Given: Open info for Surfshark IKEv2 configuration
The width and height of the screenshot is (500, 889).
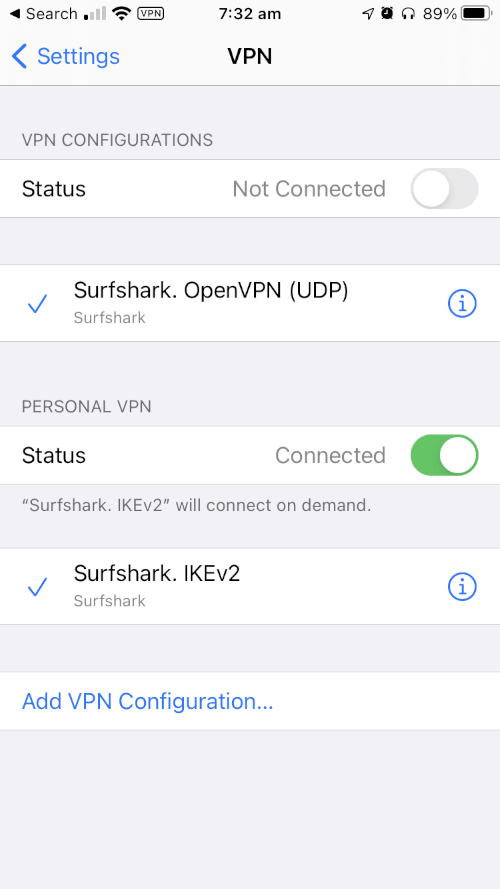Looking at the screenshot, I should (462, 587).
